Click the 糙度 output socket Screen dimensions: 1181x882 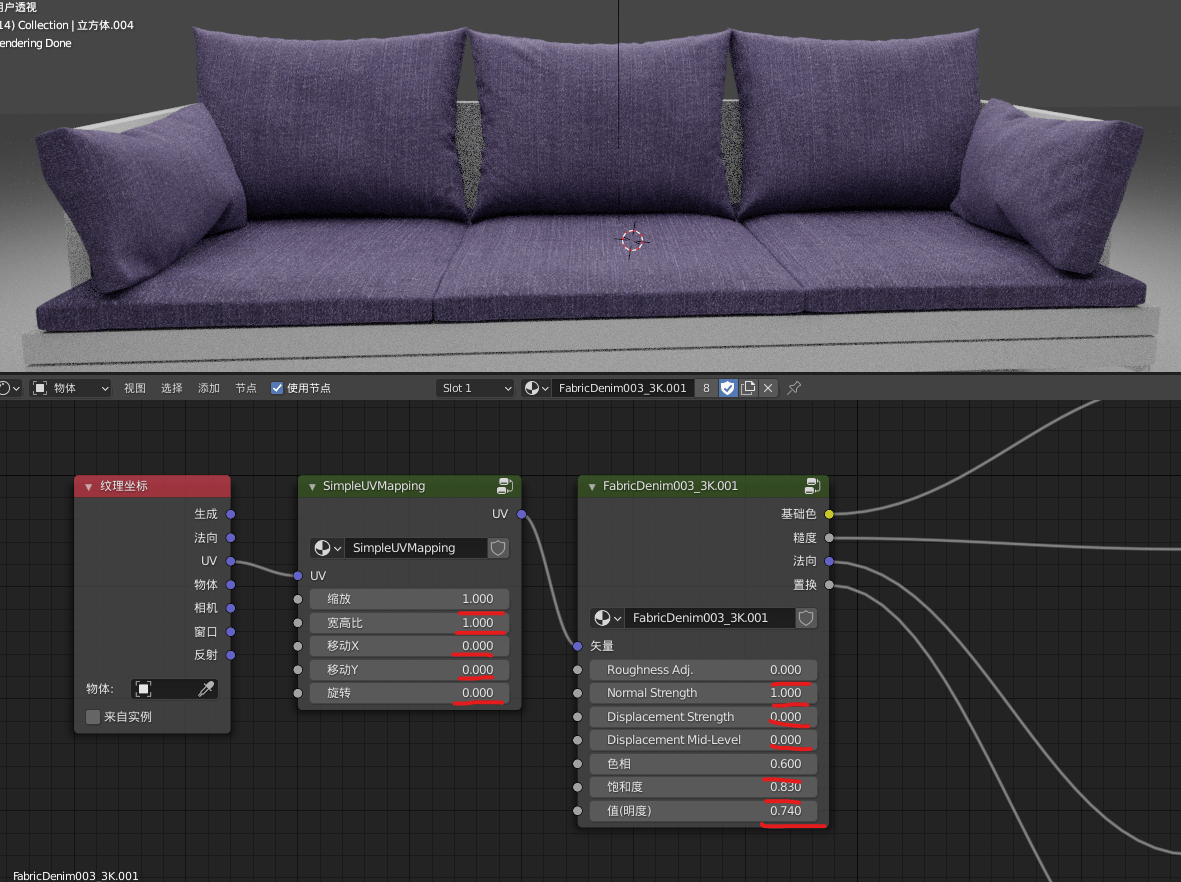(x=829, y=538)
